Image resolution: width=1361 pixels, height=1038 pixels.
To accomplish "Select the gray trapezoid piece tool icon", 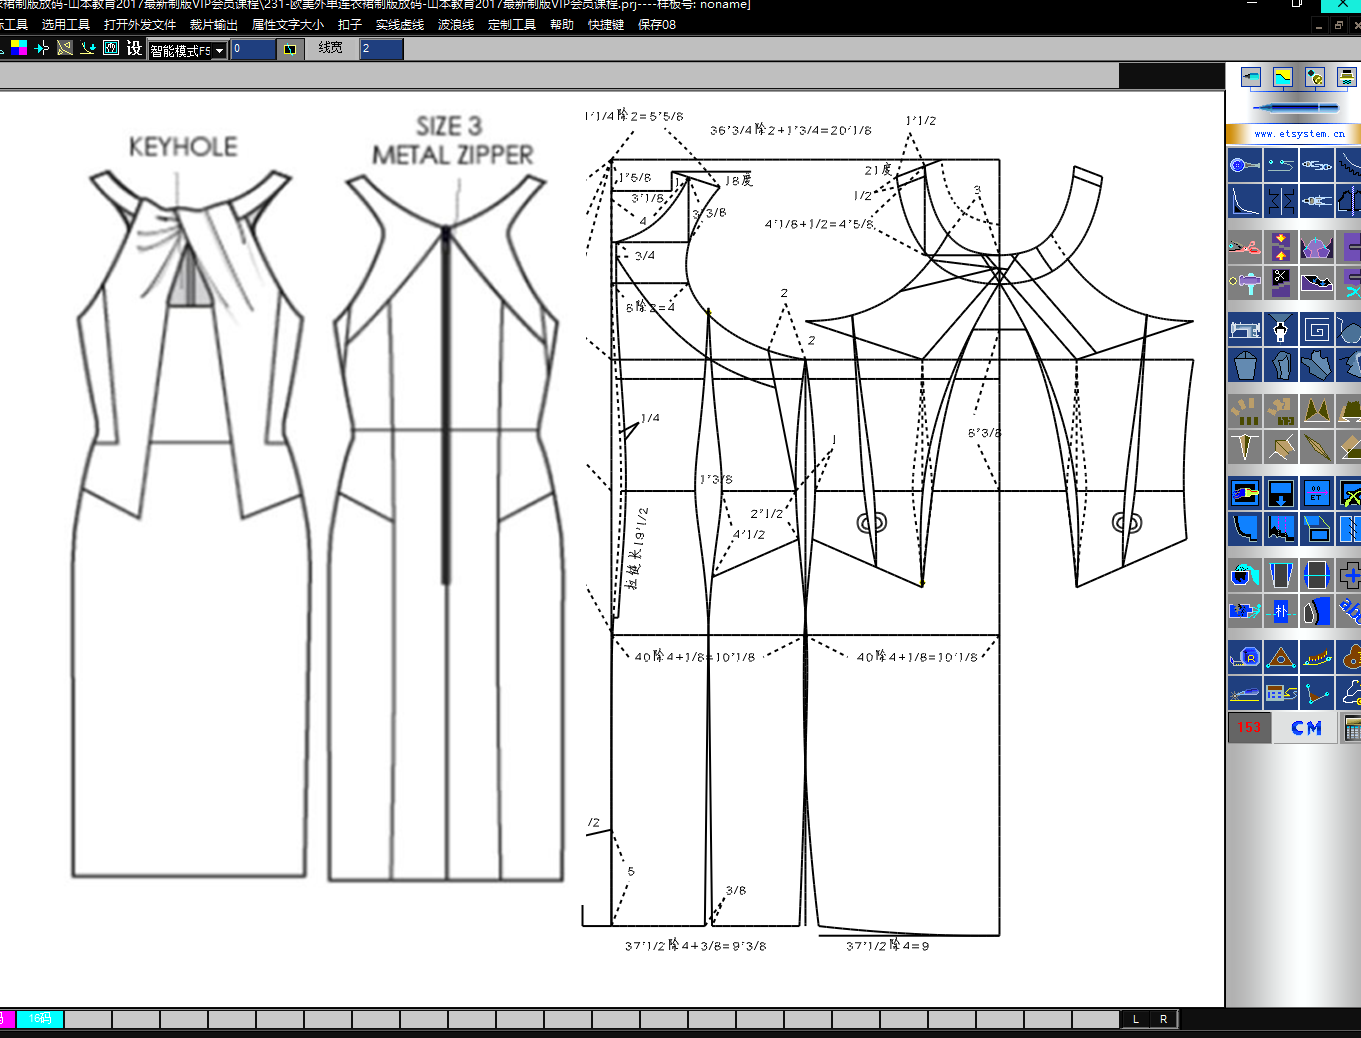I will [1281, 575].
